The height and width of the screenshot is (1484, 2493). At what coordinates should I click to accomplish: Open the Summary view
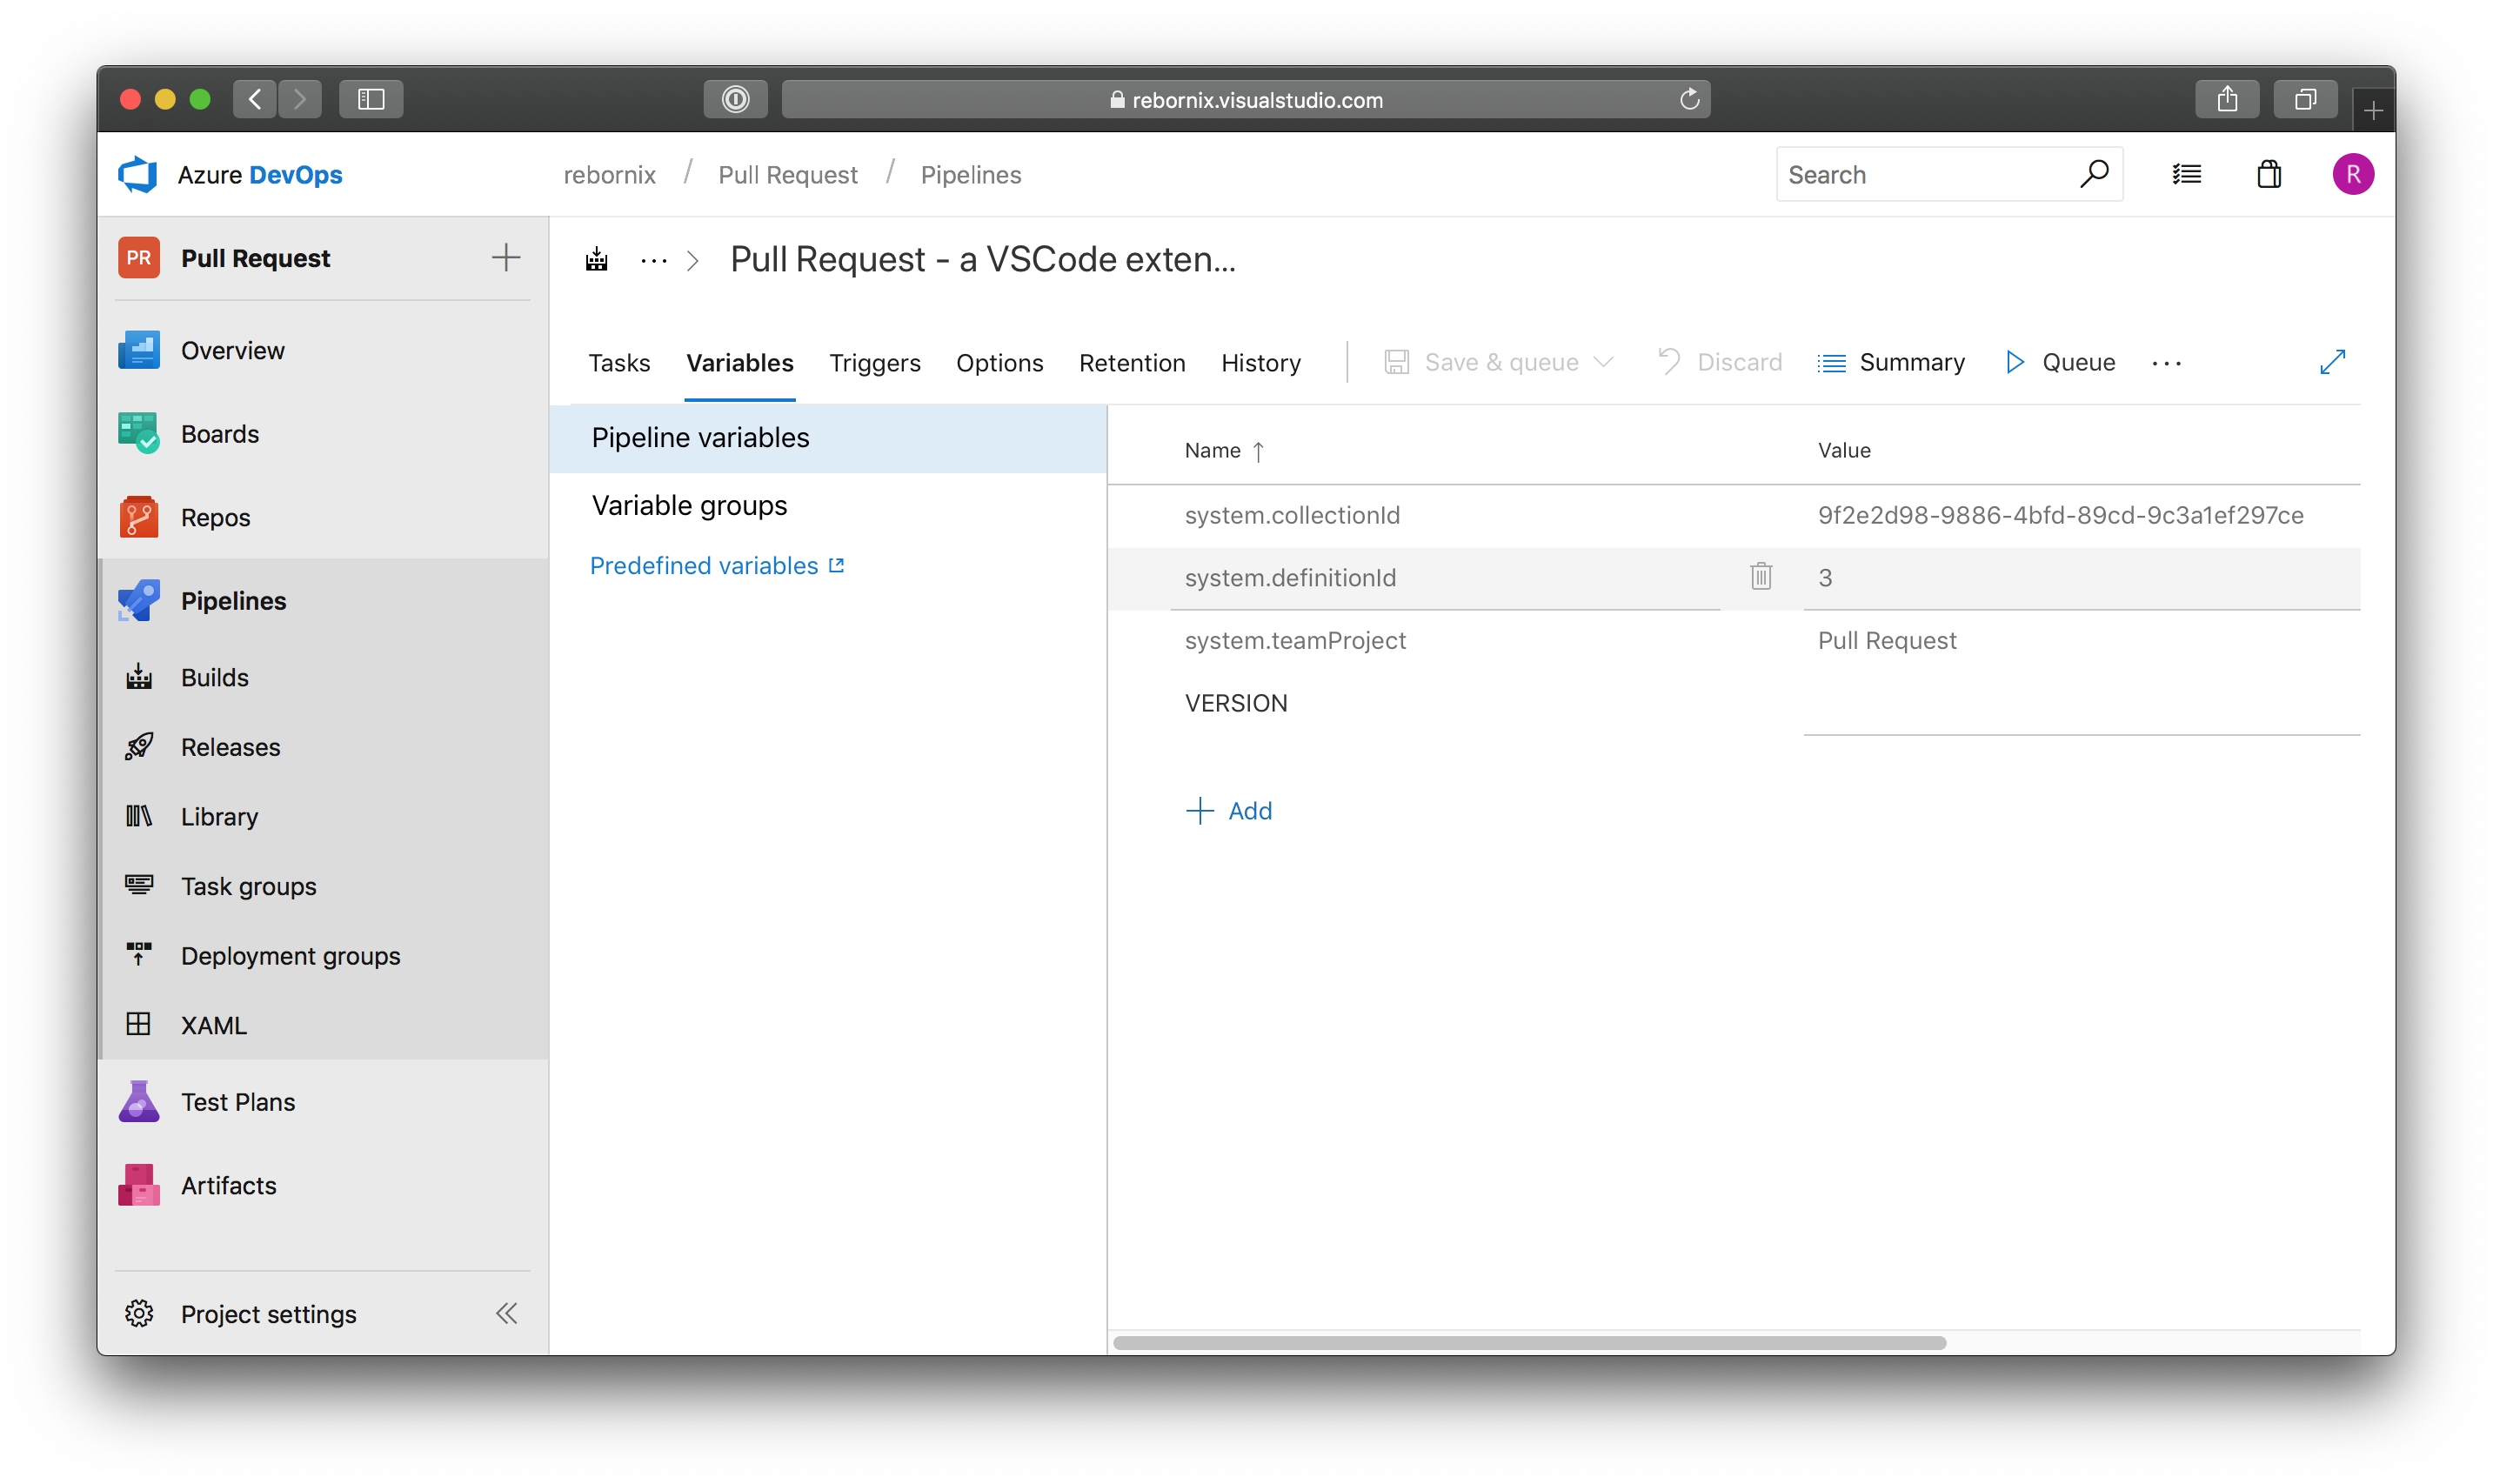pyautogui.click(x=1891, y=362)
